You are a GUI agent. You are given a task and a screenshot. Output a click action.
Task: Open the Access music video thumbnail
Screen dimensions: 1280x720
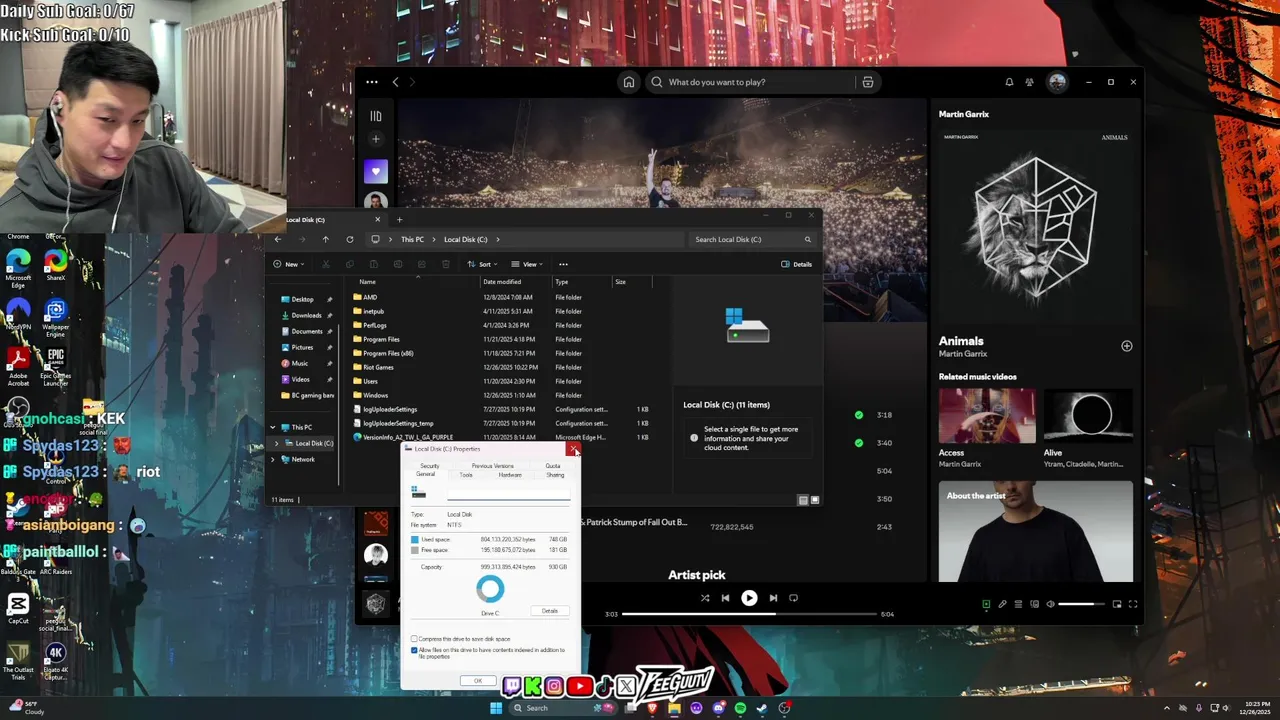987,416
